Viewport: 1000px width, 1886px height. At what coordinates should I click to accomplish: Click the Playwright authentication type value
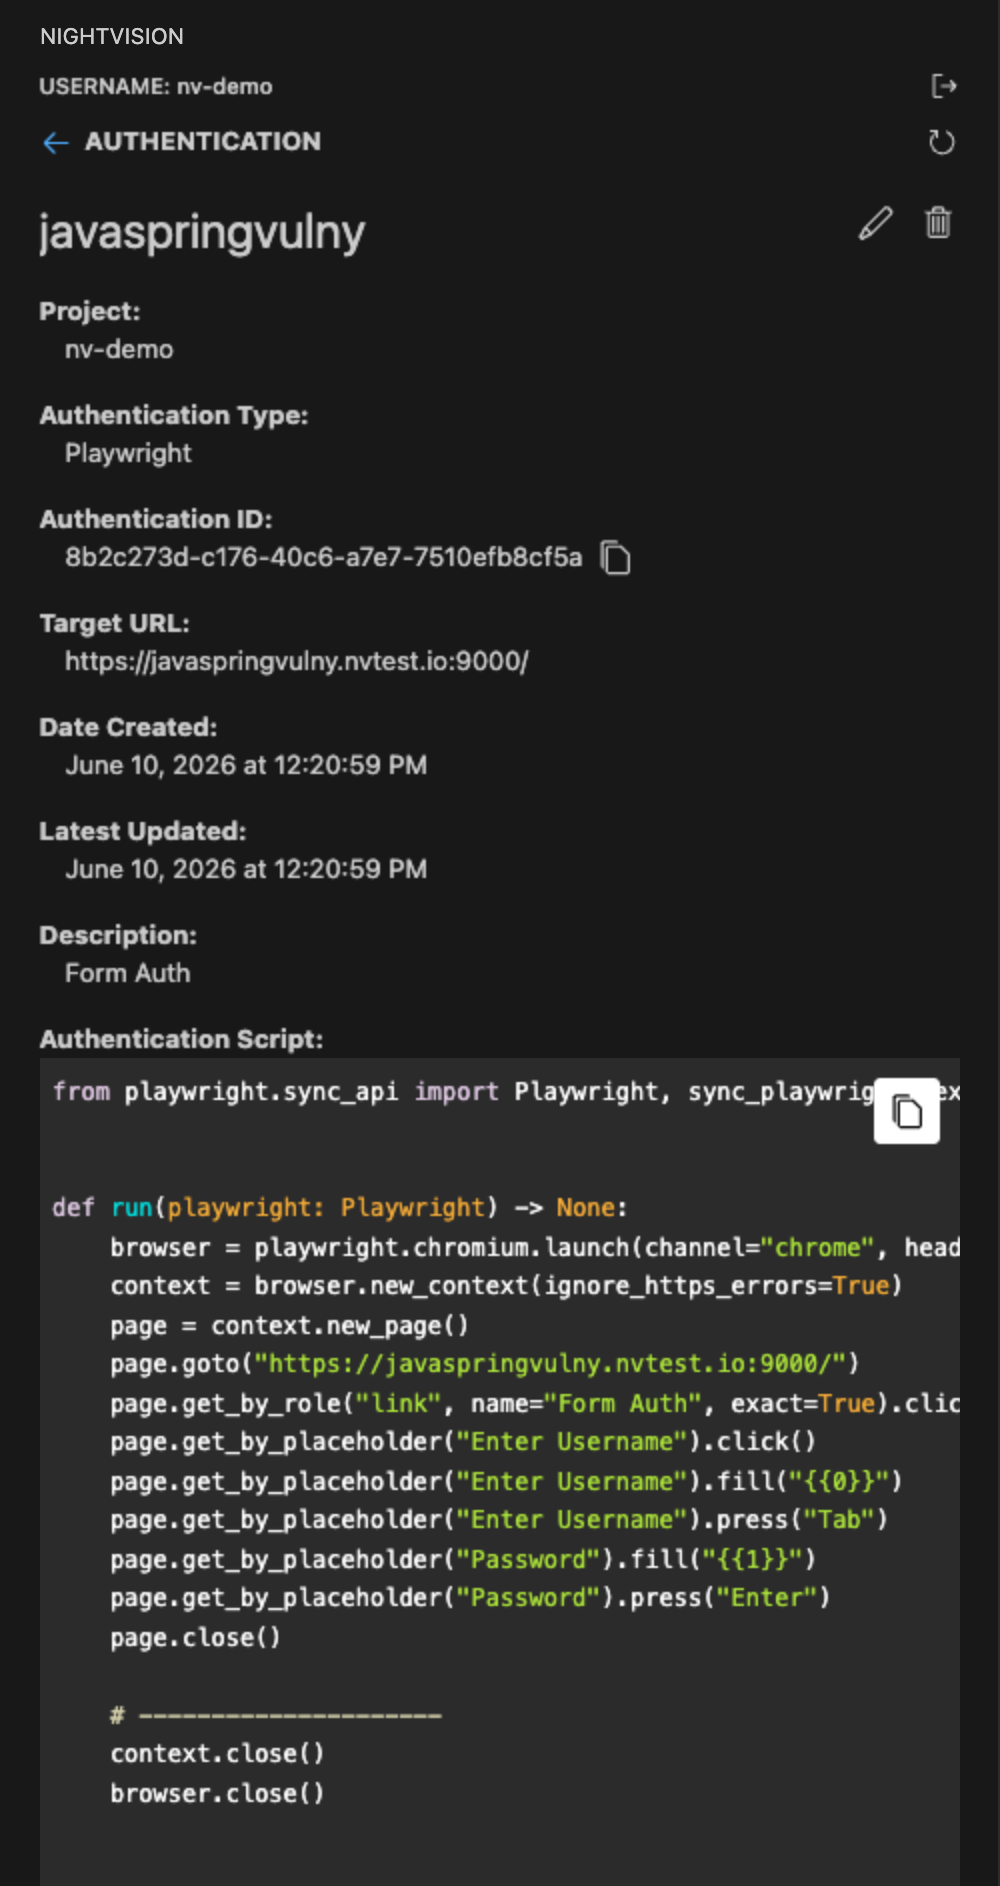point(128,453)
